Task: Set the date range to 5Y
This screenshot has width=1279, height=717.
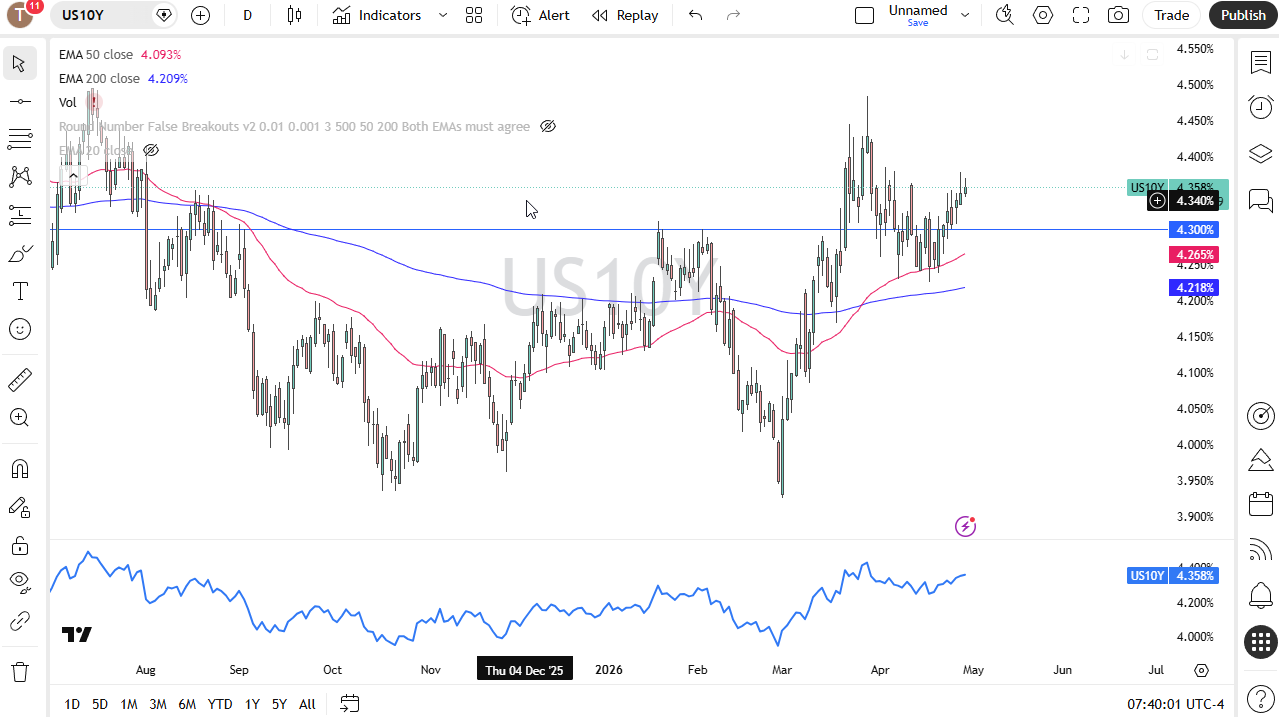Action: pyautogui.click(x=279, y=704)
